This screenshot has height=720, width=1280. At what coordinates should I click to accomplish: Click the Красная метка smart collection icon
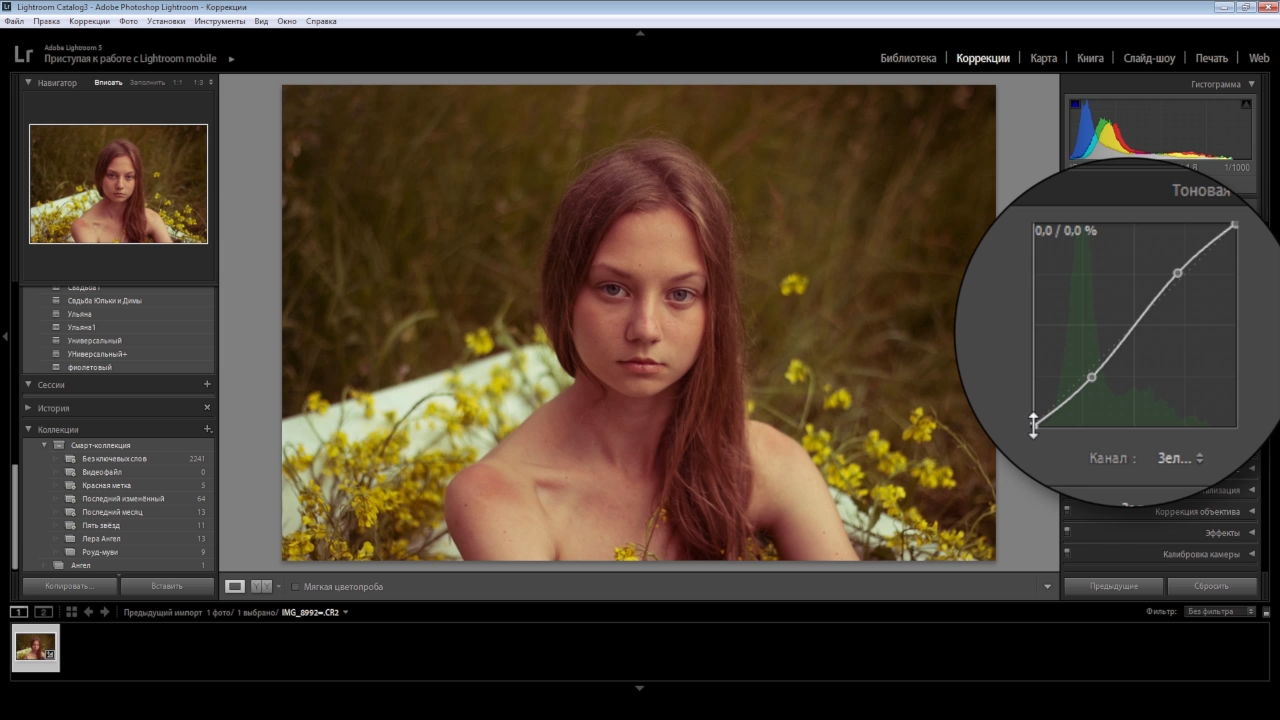tap(71, 485)
